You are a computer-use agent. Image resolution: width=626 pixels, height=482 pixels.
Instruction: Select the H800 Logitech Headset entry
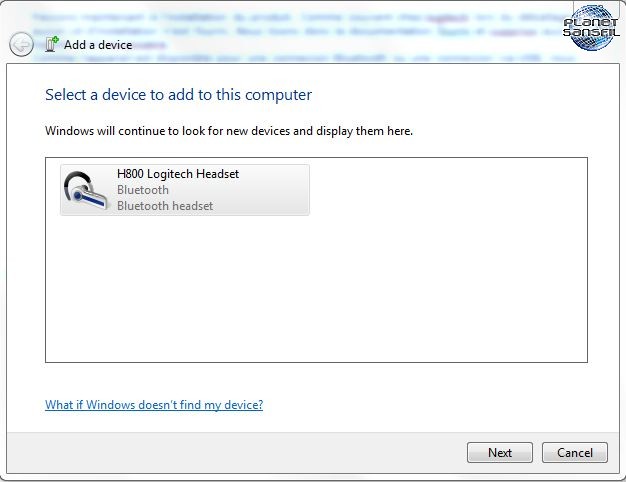pyautogui.click(x=185, y=190)
